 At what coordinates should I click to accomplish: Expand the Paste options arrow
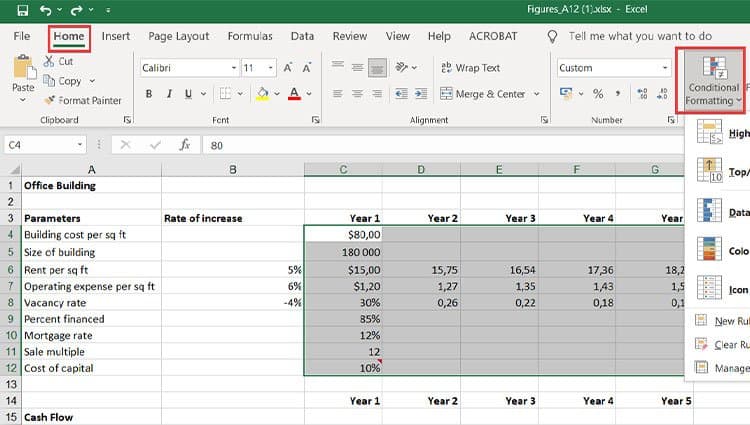[22, 100]
